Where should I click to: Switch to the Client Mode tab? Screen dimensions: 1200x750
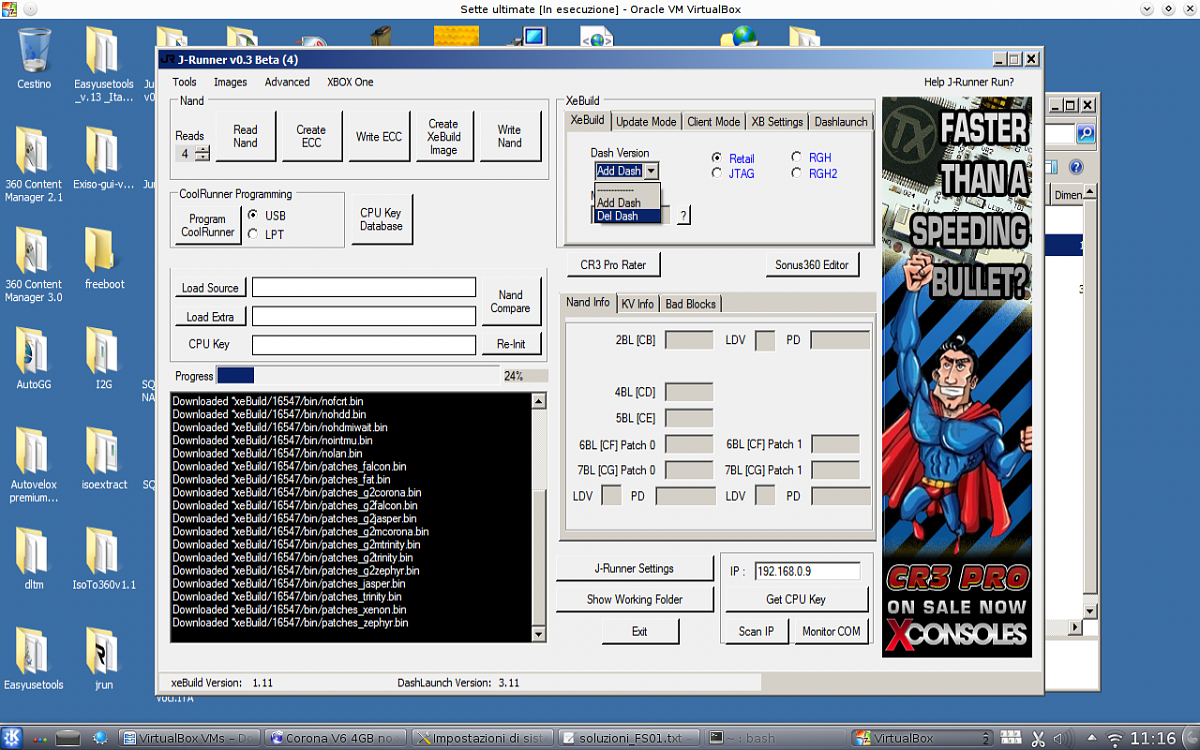point(714,122)
